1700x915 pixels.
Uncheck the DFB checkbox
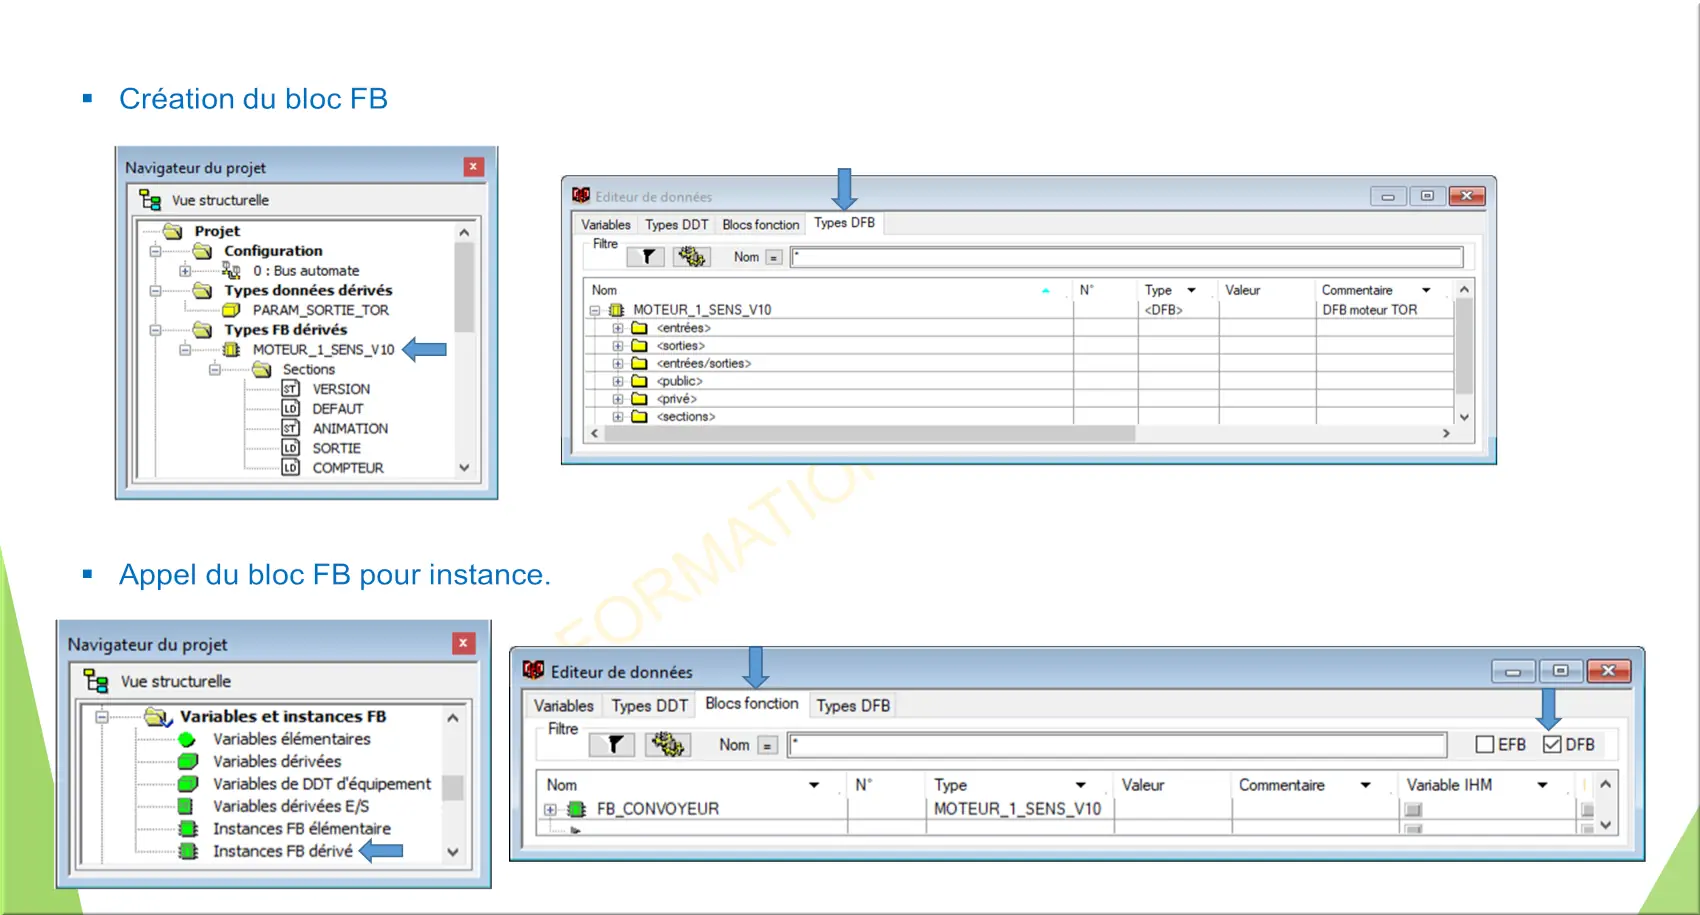coord(1552,744)
